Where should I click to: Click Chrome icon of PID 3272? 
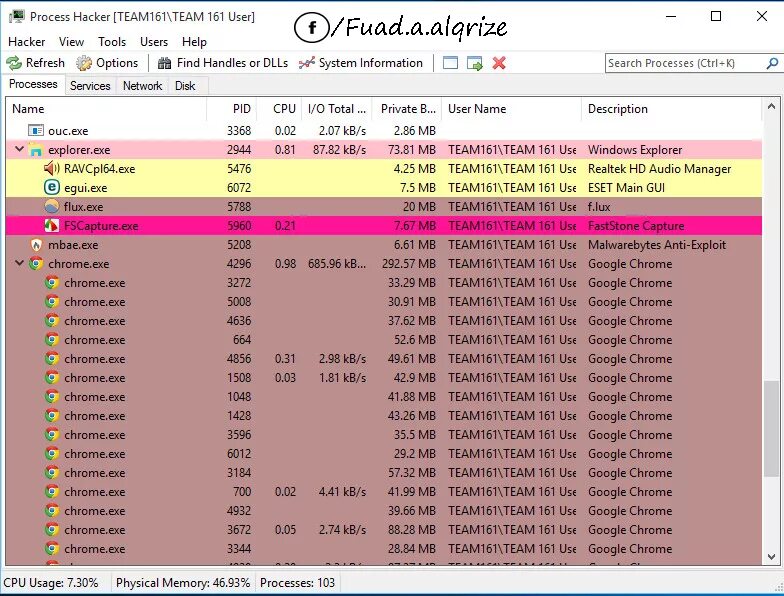tap(52, 282)
